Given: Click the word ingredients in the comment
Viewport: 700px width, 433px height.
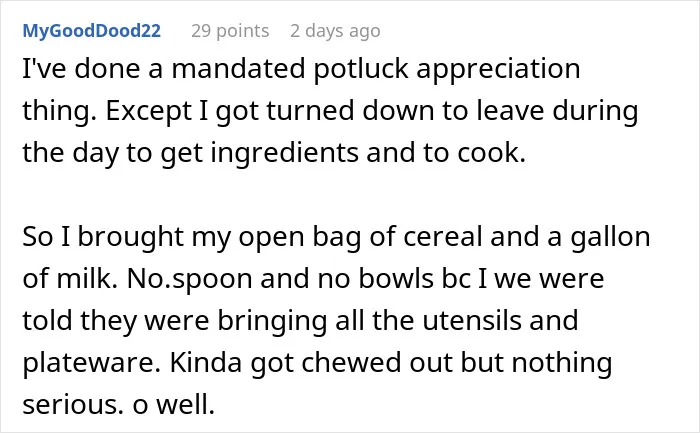Looking at the screenshot, I should pos(284,153).
